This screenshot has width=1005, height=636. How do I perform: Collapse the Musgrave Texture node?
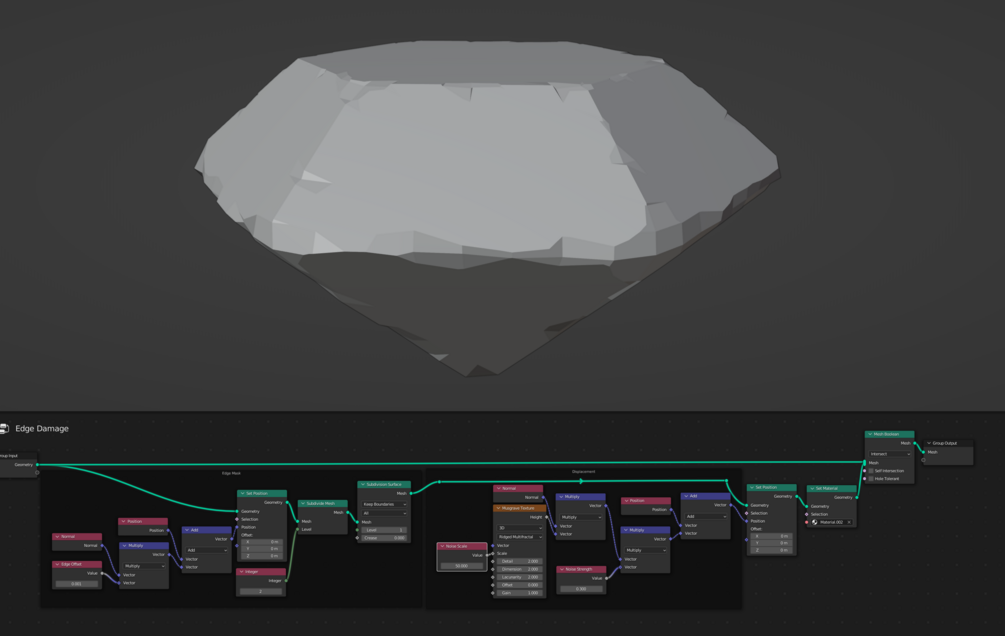point(499,508)
